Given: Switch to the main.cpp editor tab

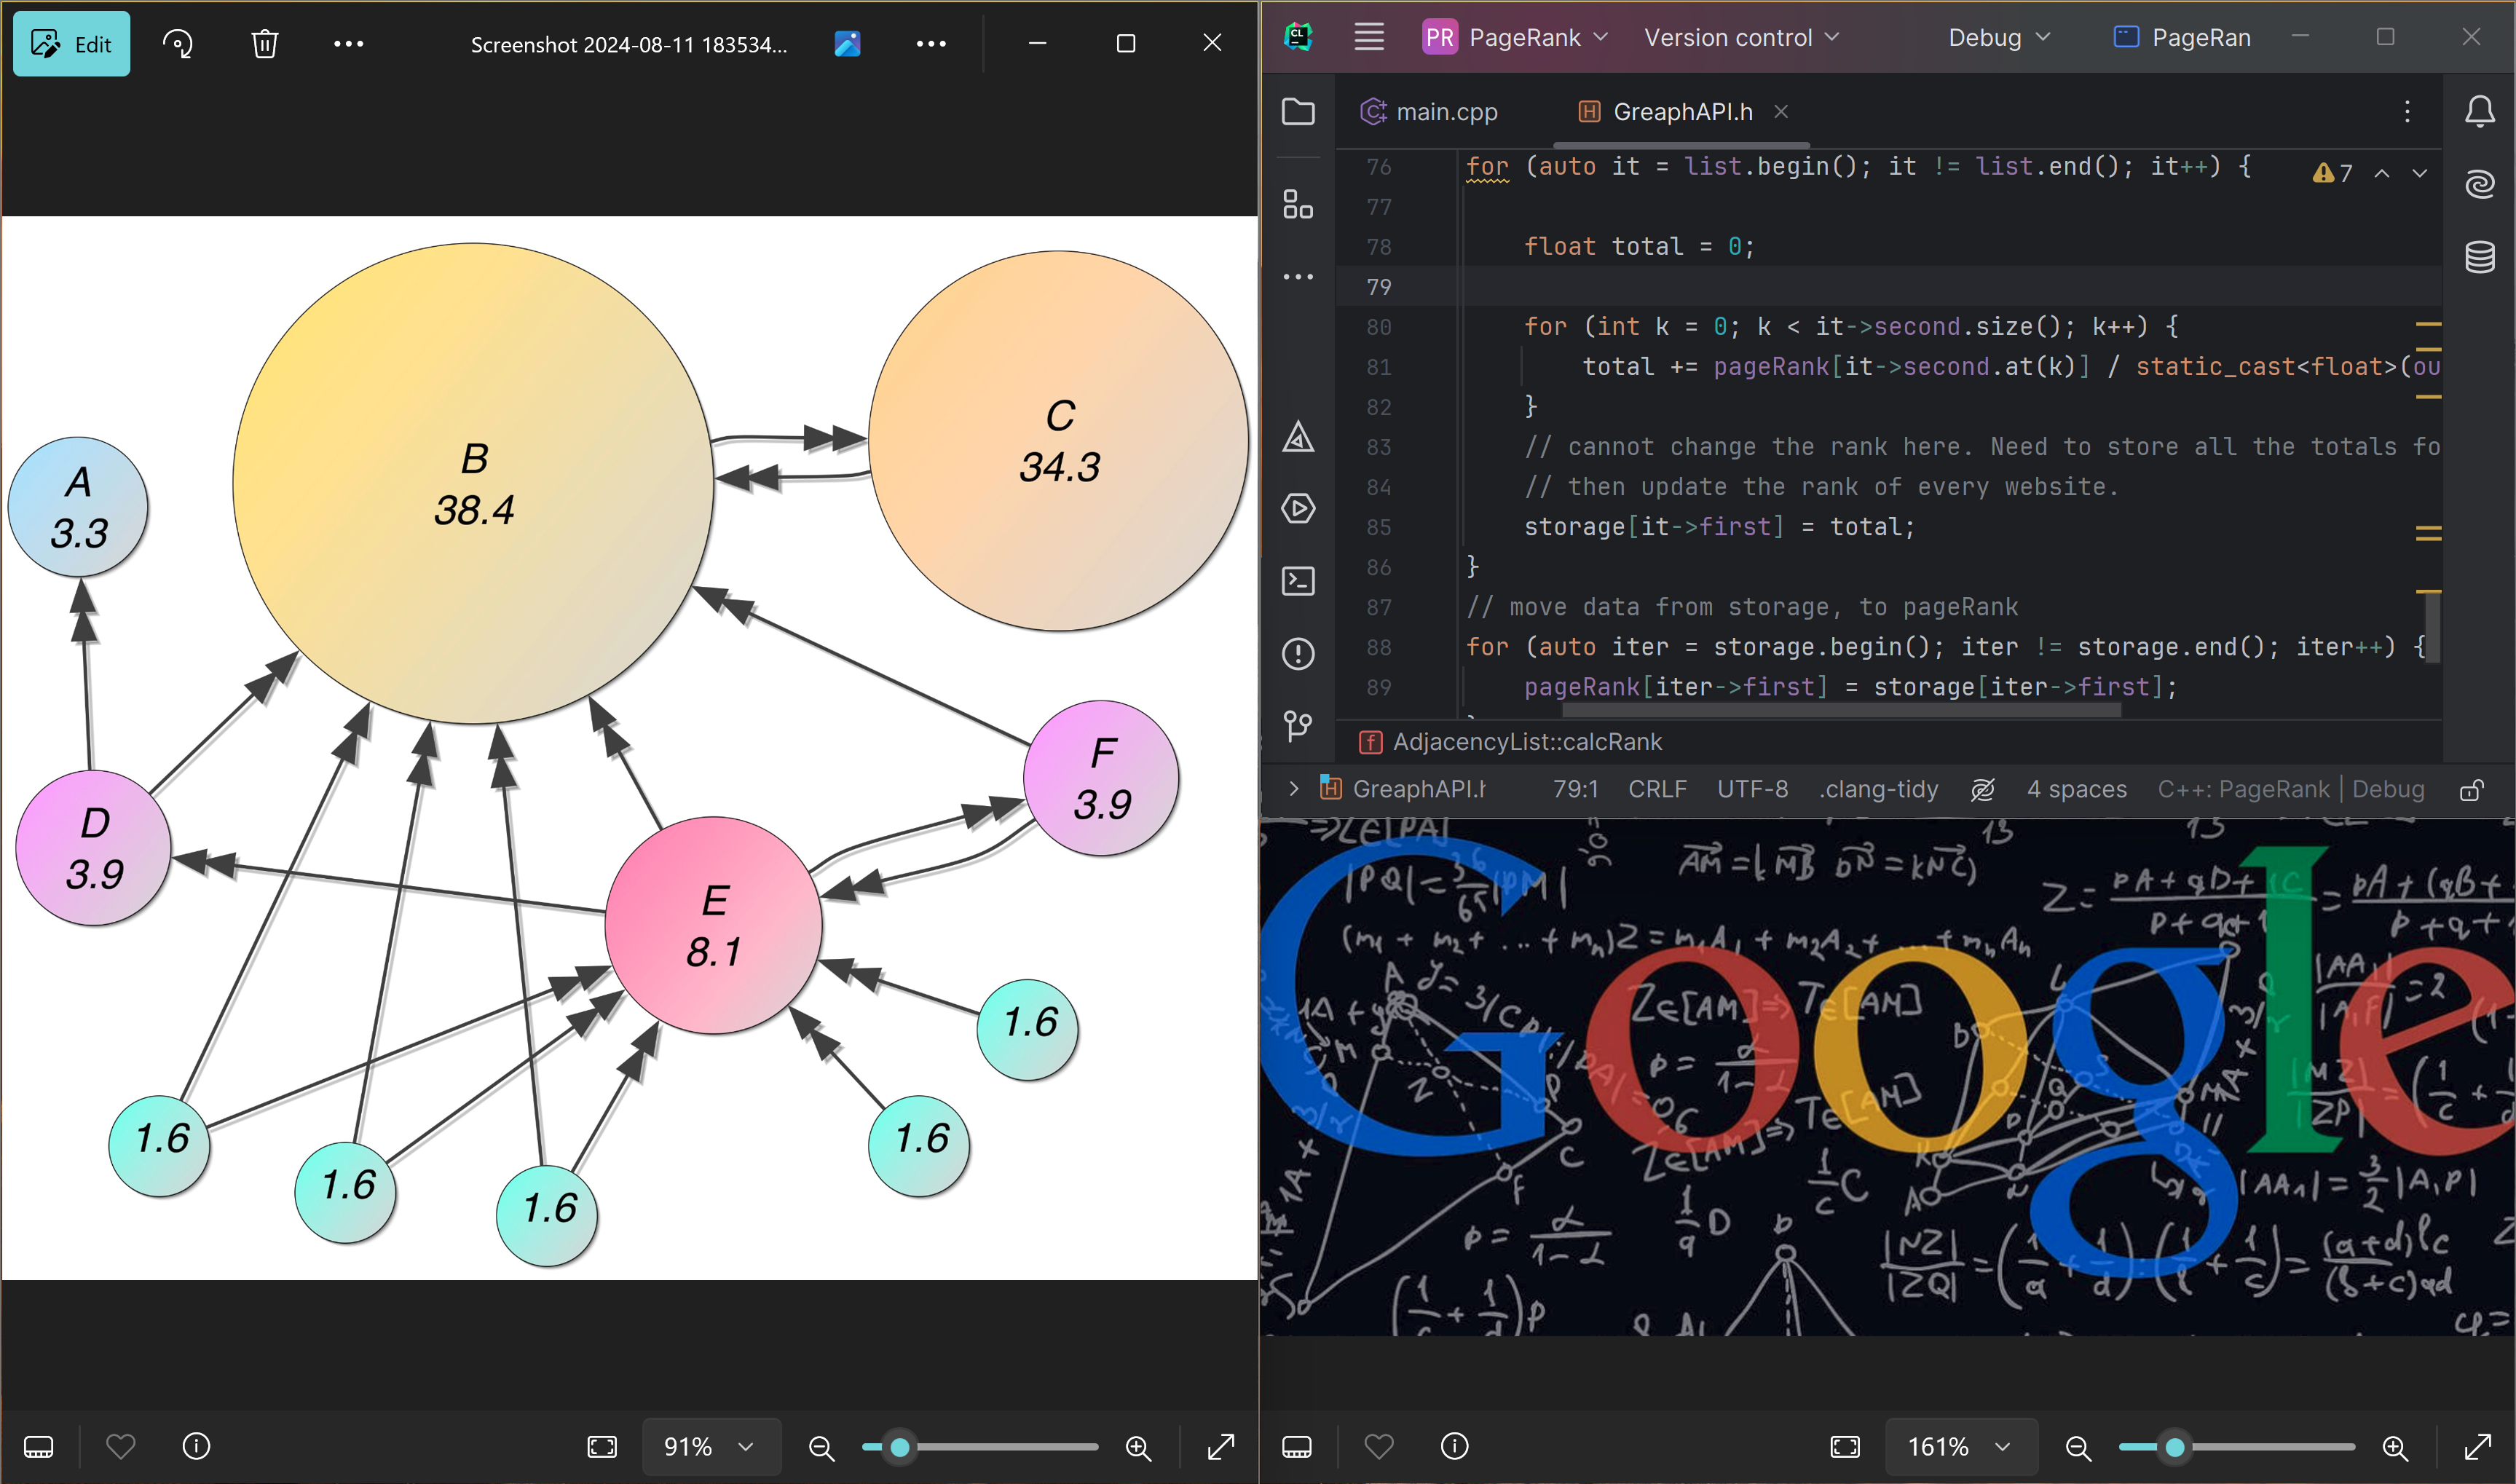Looking at the screenshot, I should pyautogui.click(x=1430, y=111).
